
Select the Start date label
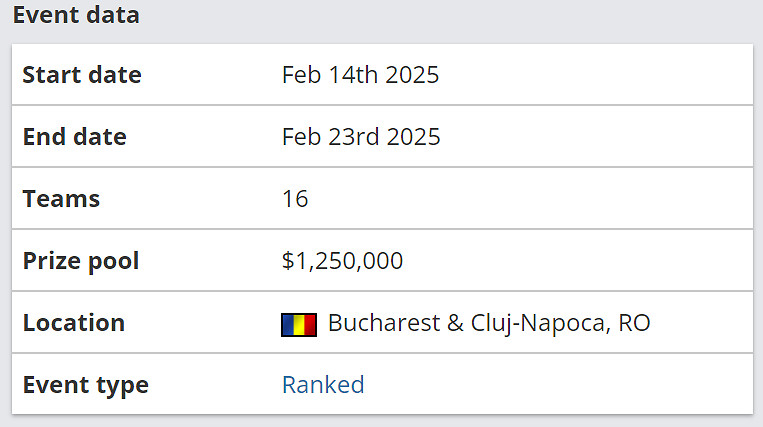pyautogui.click(x=82, y=75)
